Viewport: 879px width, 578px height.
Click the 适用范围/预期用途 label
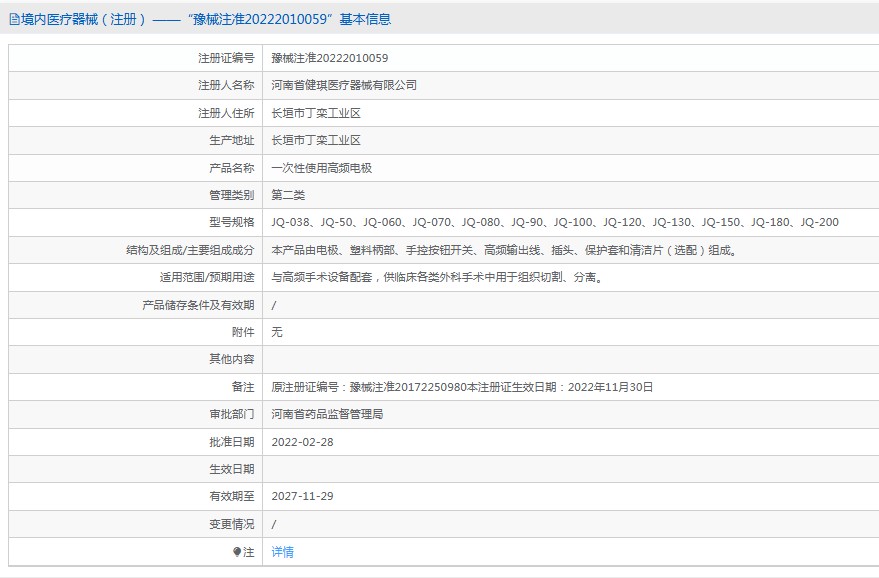pyautogui.click(x=207, y=278)
